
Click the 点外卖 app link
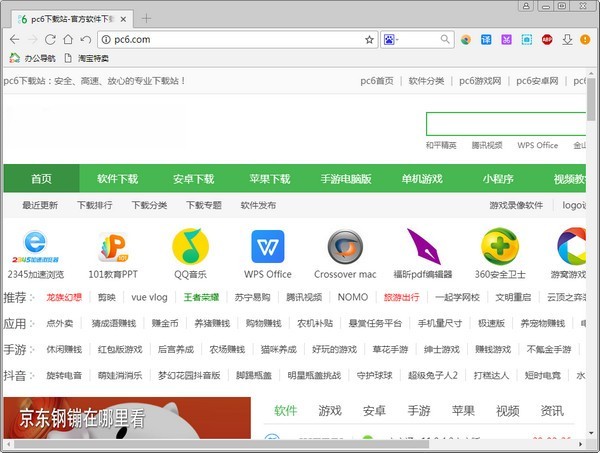(59, 323)
